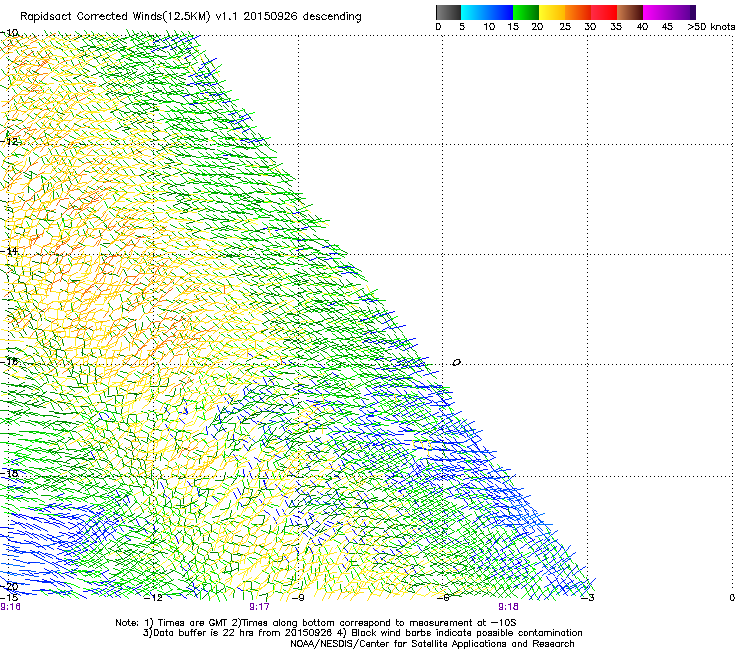The image size is (740, 650).
Task: Select the blue 5-15 knots color bar segment
Action: 487,12
